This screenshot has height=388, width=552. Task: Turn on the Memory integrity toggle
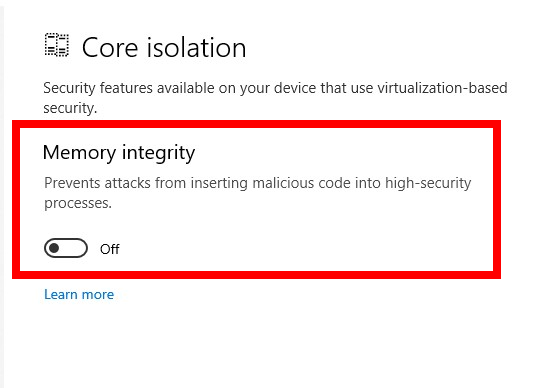pos(66,248)
